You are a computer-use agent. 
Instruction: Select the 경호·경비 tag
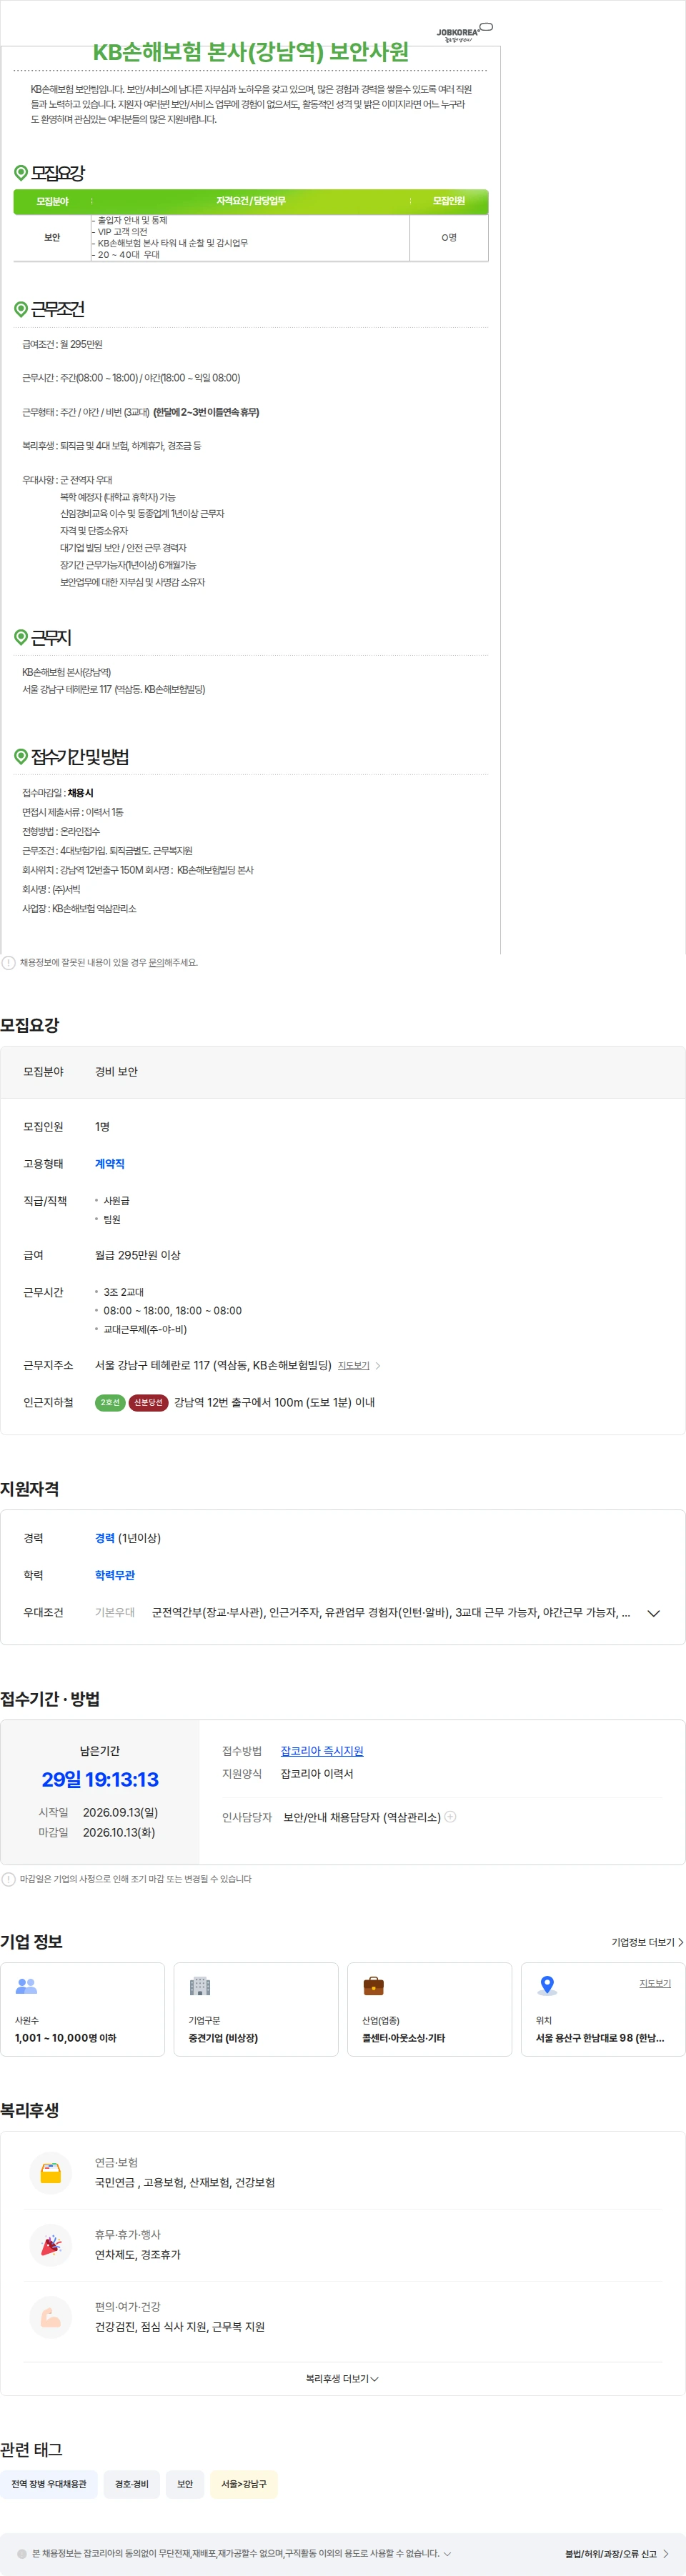[x=132, y=2484]
